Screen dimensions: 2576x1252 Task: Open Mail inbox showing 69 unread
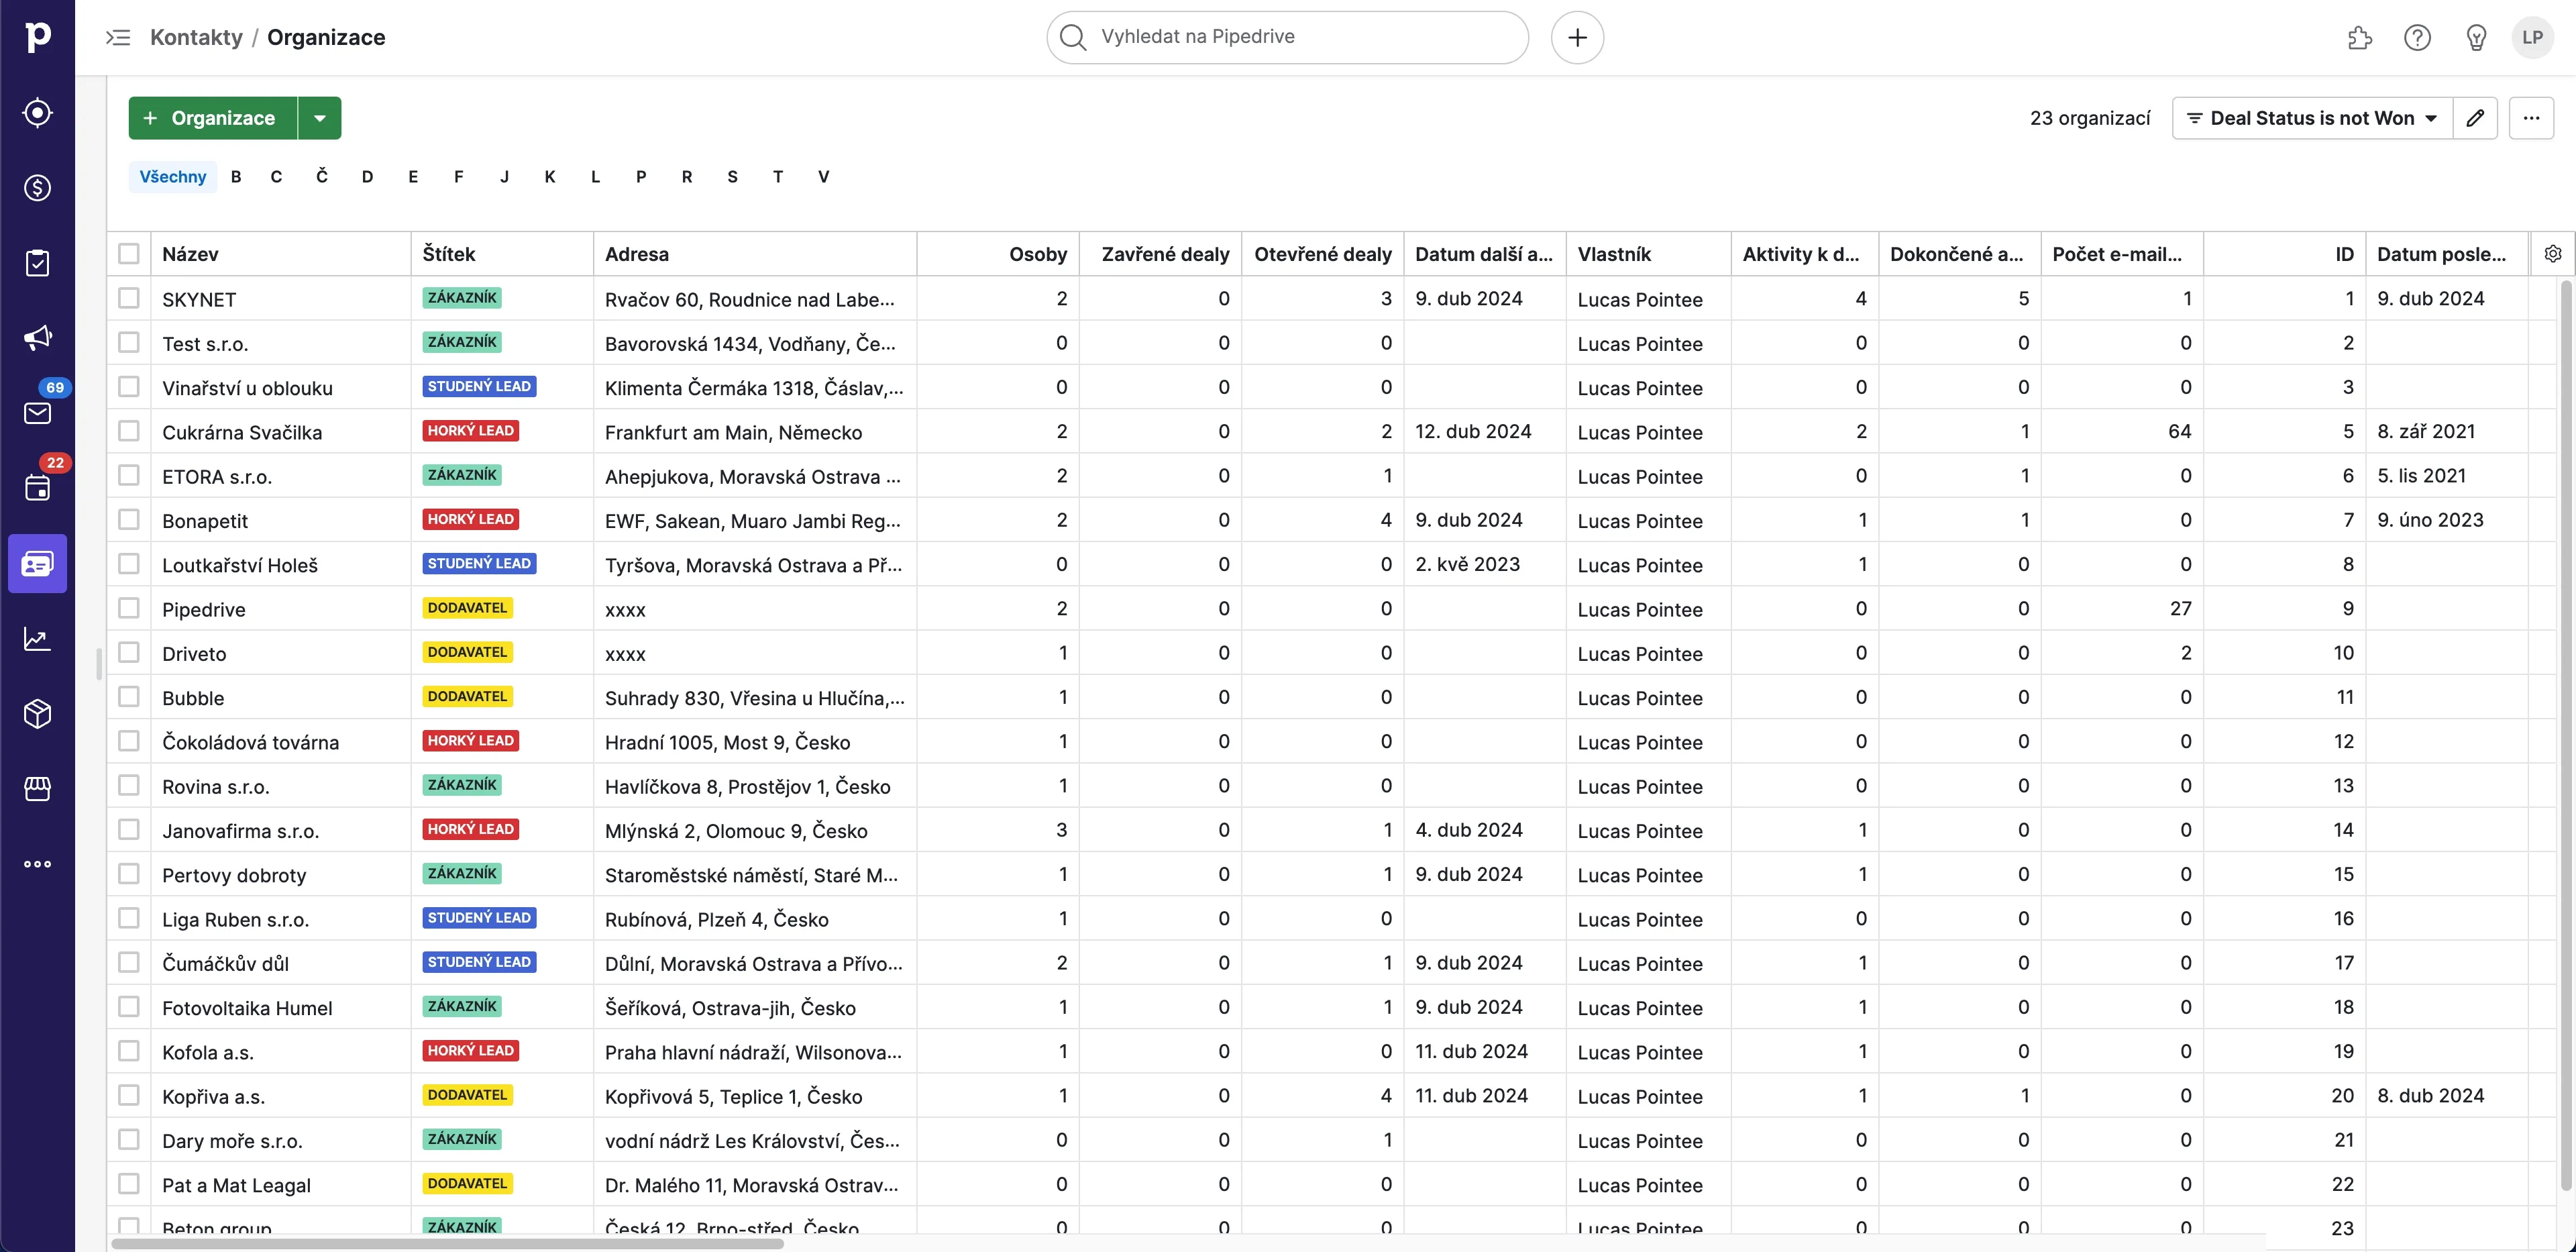point(37,413)
